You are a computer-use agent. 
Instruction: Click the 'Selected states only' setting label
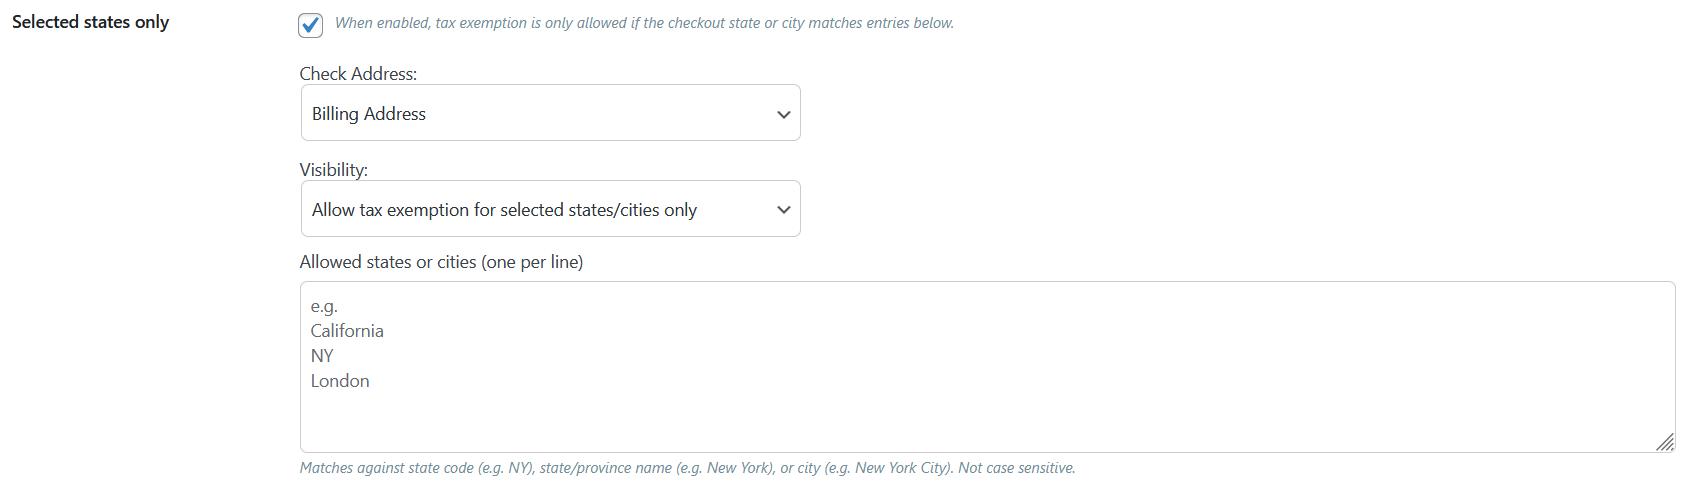90,22
